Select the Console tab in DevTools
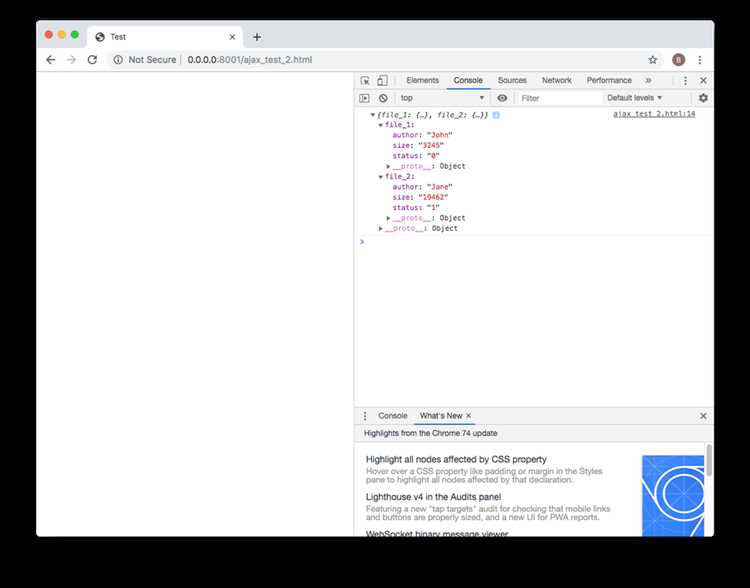 [x=468, y=80]
